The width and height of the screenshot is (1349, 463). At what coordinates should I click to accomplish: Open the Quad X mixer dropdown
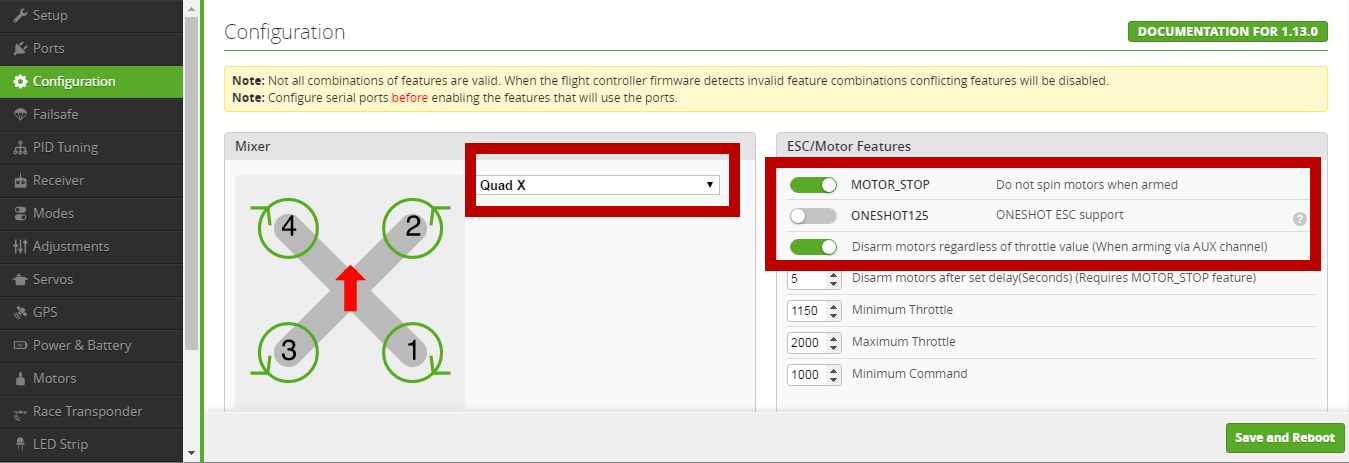pyautogui.click(x=597, y=185)
